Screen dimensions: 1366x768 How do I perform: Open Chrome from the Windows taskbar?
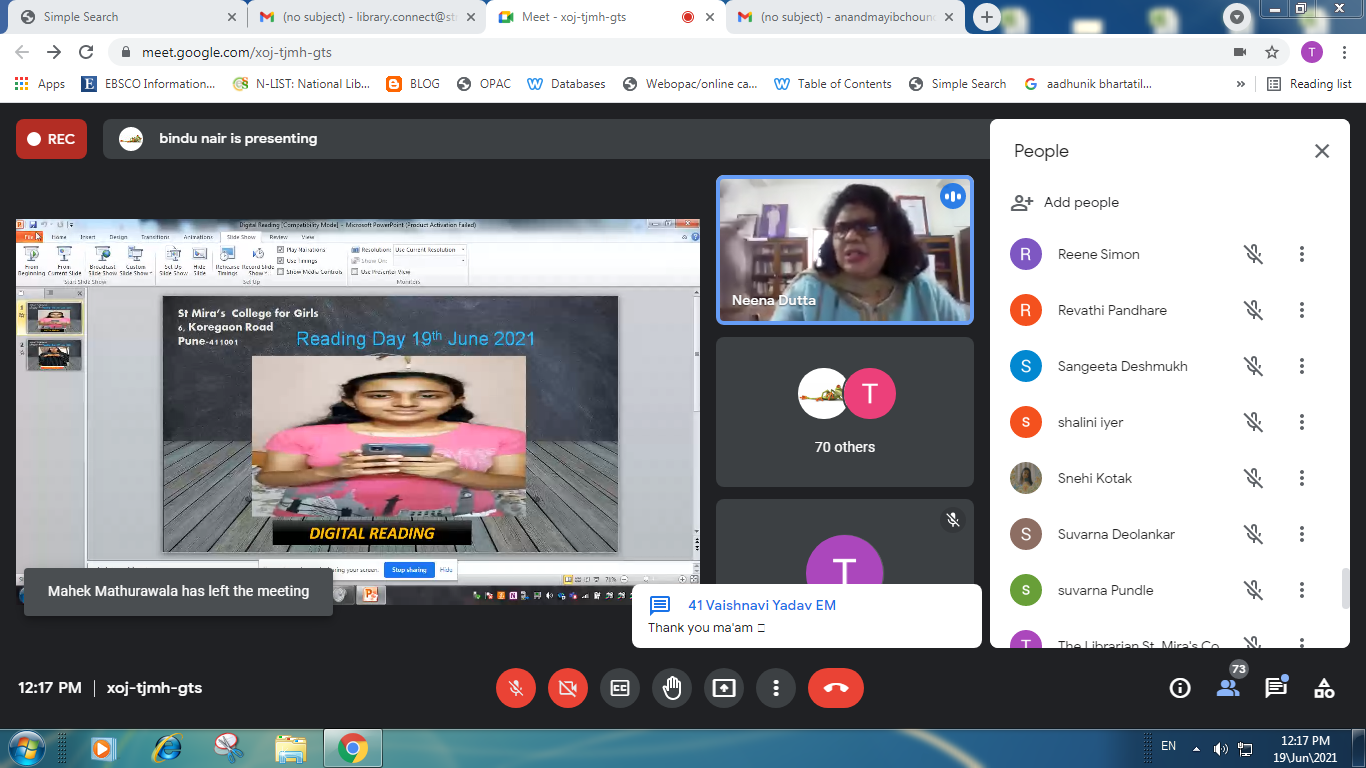click(x=352, y=747)
